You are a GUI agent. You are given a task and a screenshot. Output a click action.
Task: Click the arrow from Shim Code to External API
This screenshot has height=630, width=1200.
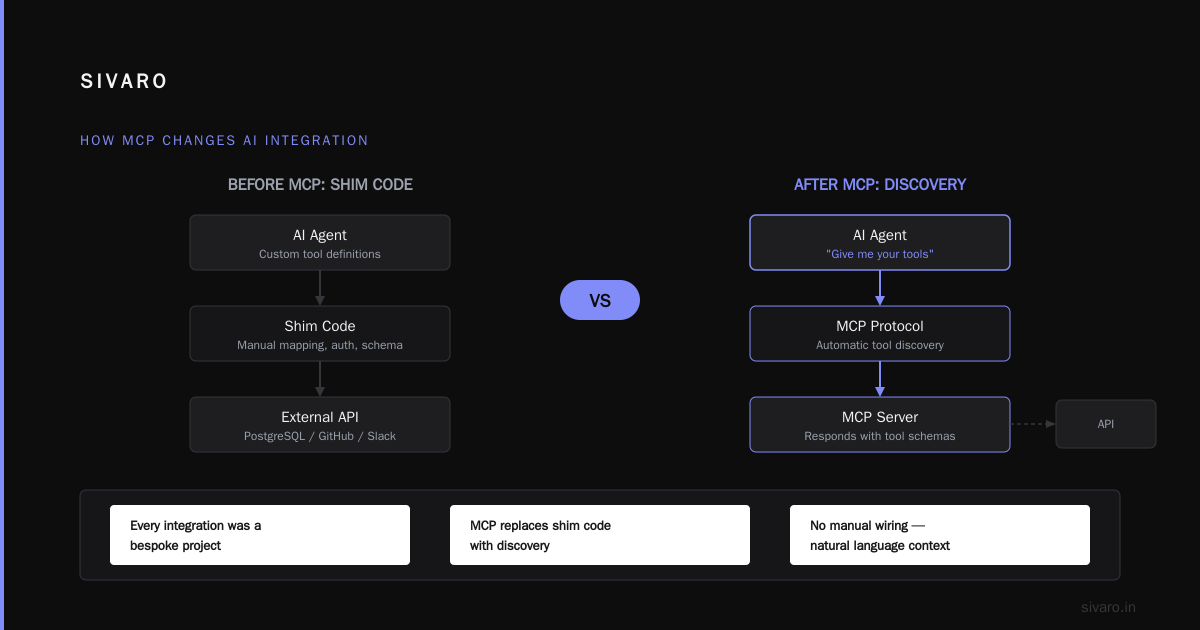[x=320, y=379]
